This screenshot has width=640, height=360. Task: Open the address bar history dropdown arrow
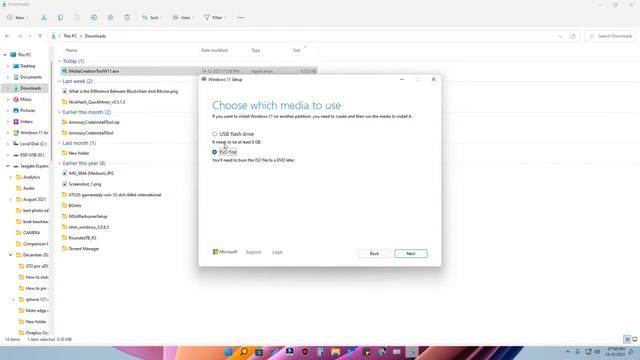pos(560,36)
